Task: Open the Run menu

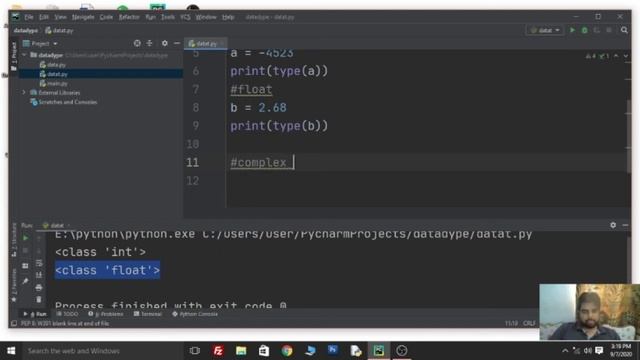Action: (x=150, y=17)
